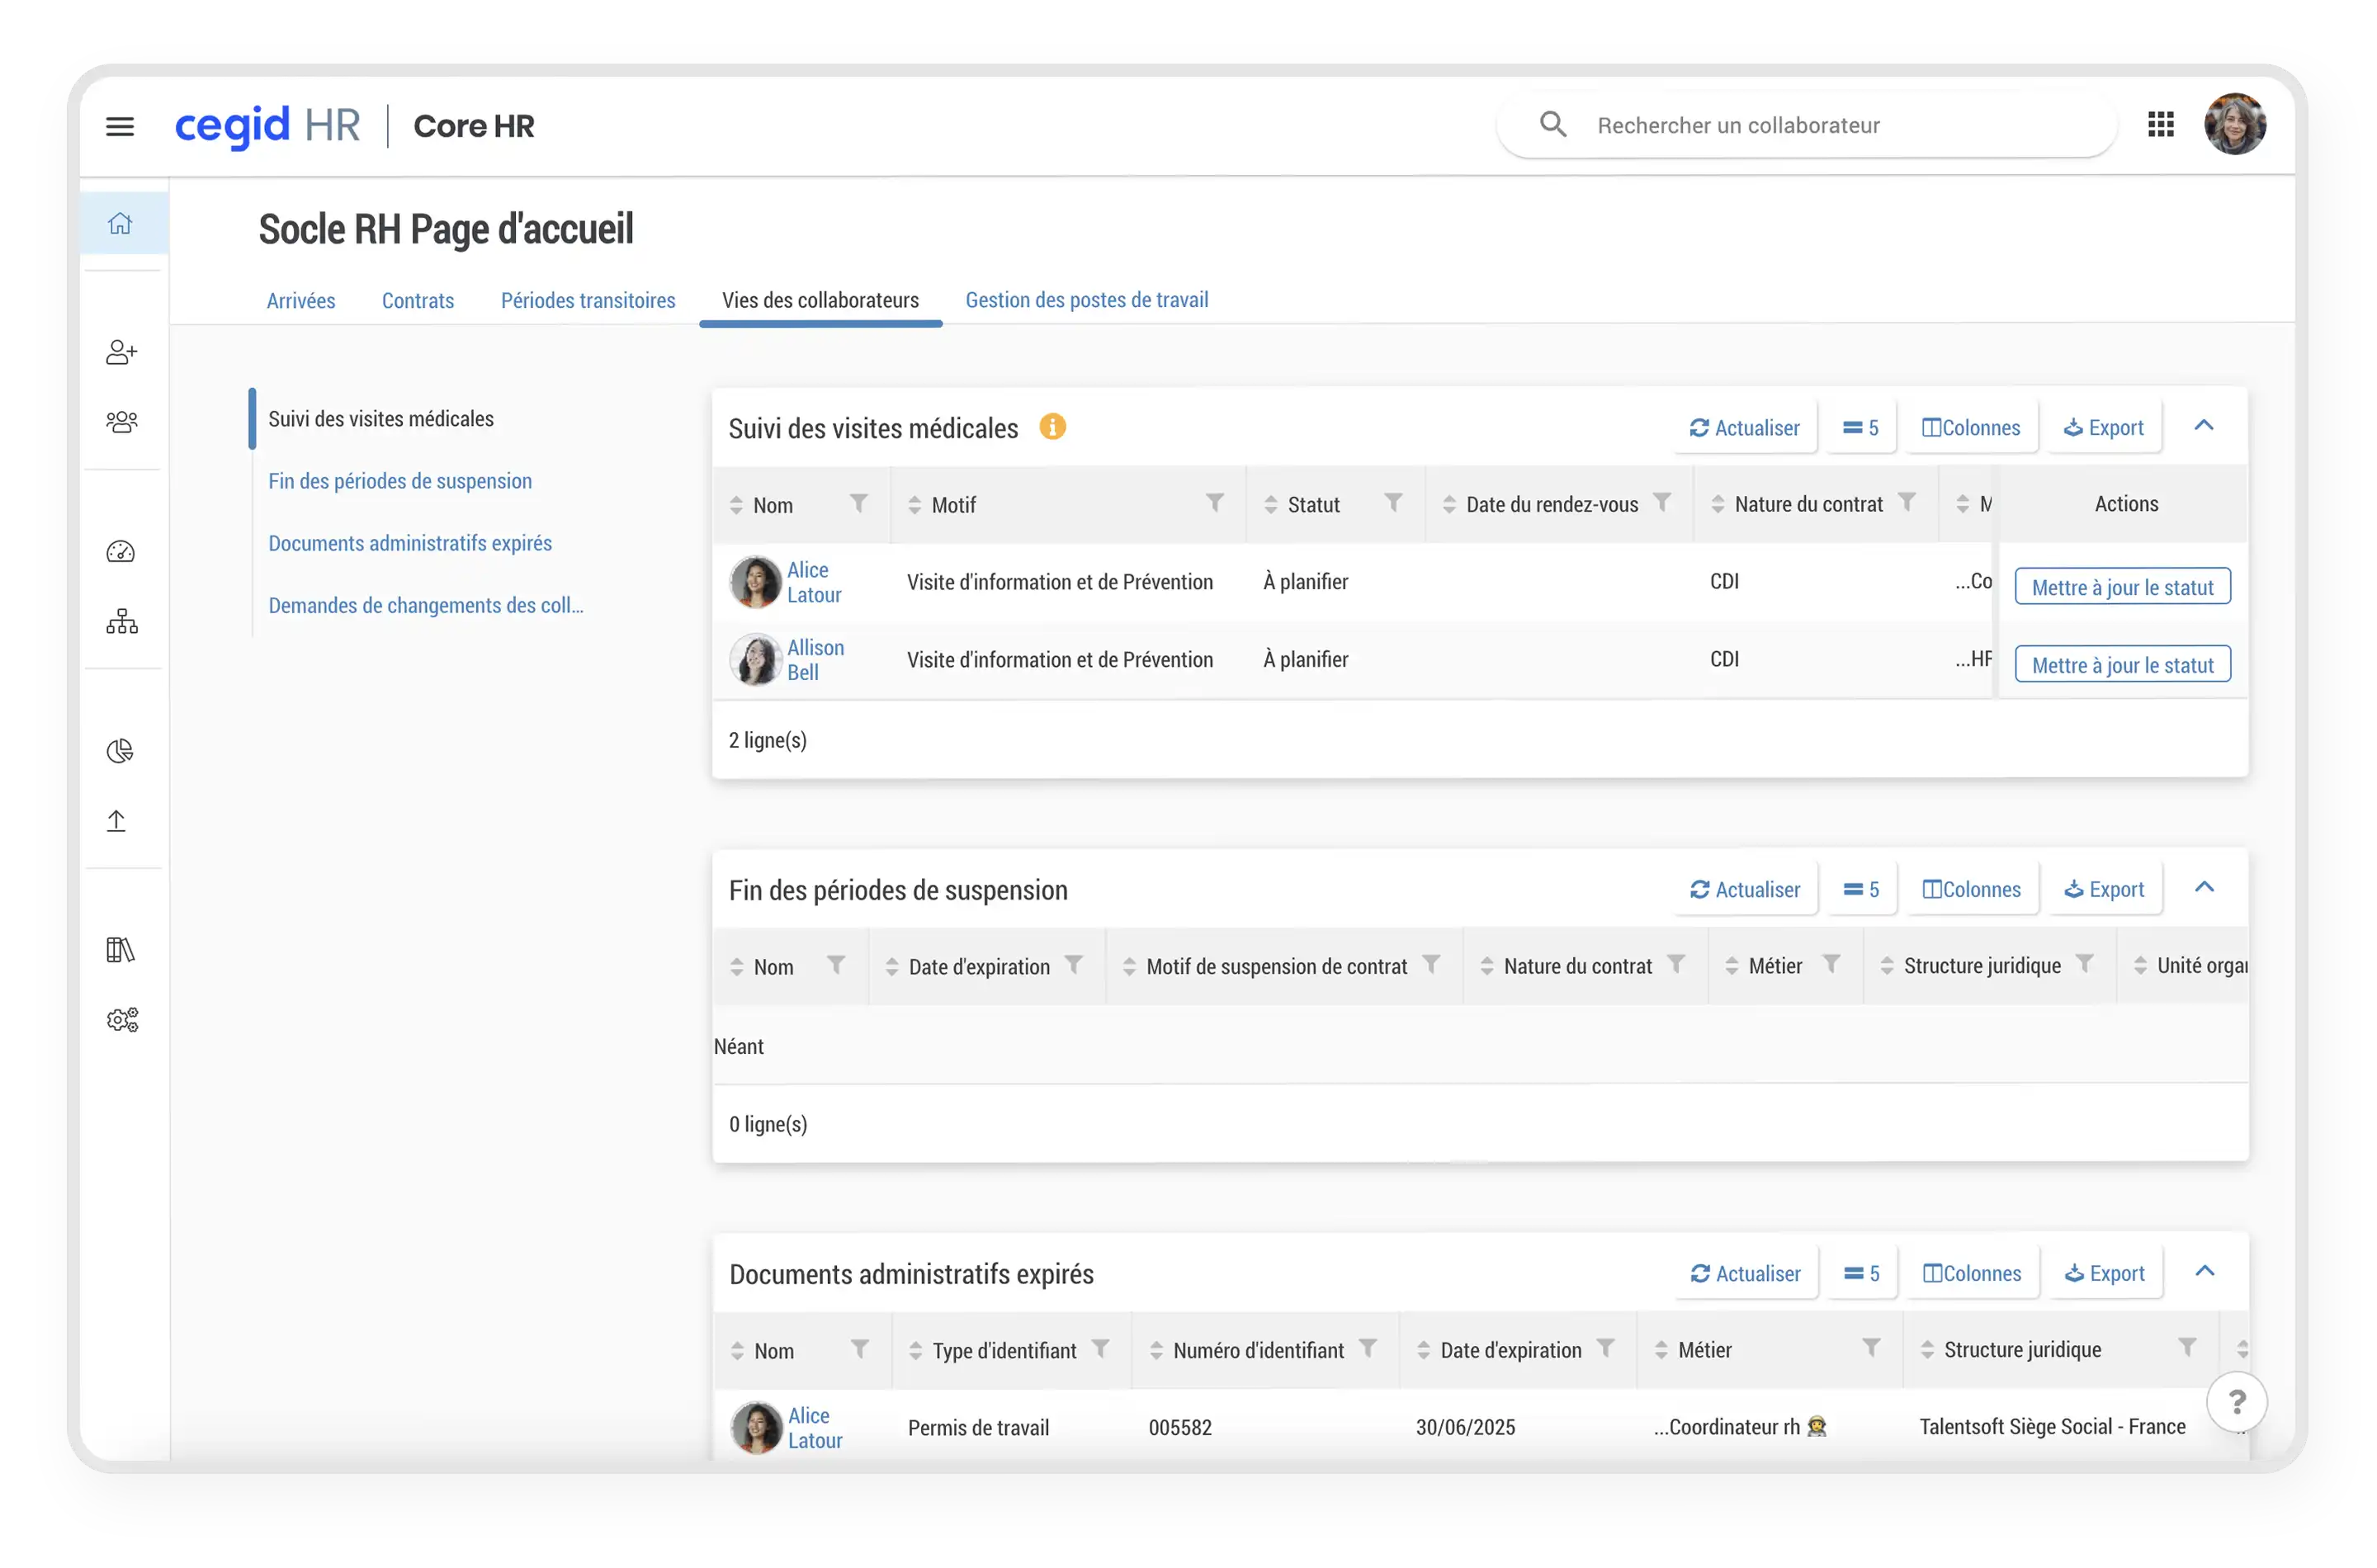Collapse the Fin des périodes de suspension panel
2377x1568 pixels.
(x=2204, y=888)
